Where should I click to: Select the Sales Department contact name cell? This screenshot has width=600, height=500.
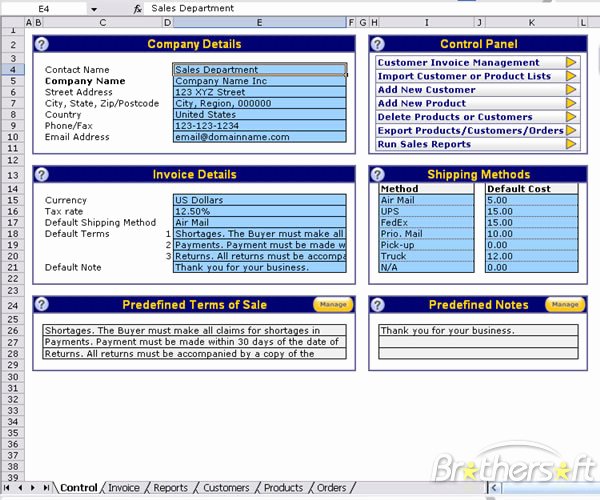[260, 70]
